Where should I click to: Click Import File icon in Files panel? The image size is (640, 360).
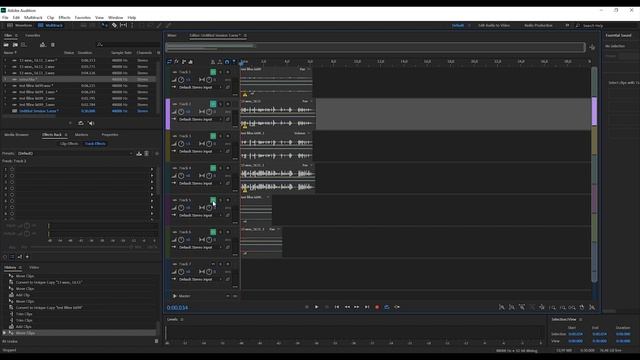(x=15, y=44)
